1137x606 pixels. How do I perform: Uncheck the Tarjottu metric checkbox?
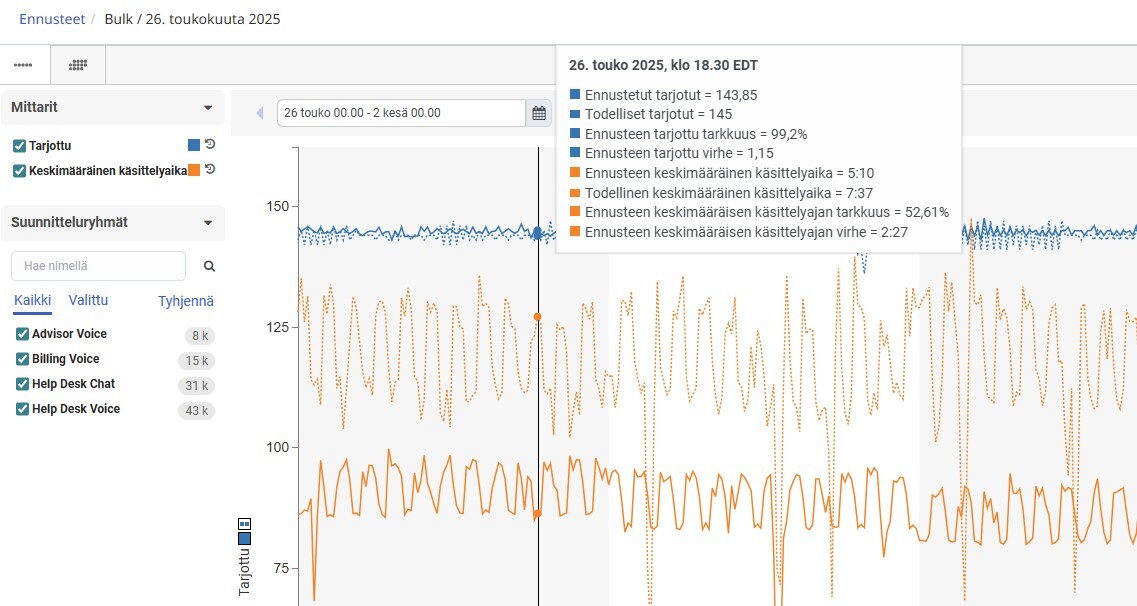pos(19,146)
